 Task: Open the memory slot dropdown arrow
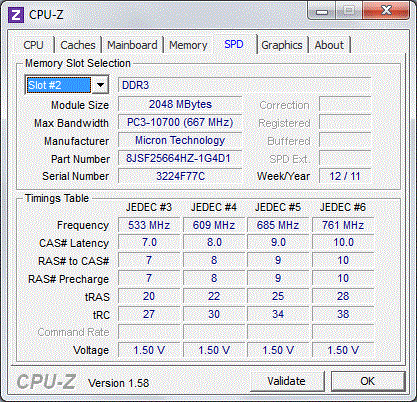pos(100,85)
